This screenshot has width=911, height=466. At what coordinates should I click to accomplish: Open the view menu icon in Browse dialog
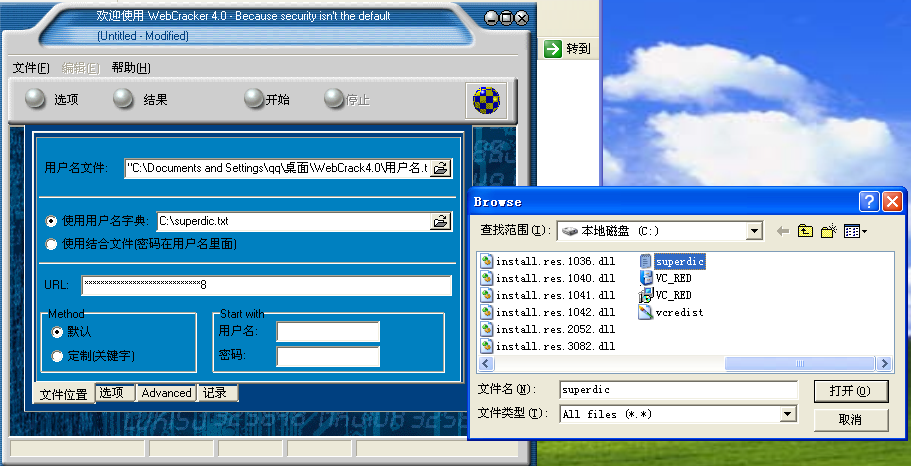(855, 231)
